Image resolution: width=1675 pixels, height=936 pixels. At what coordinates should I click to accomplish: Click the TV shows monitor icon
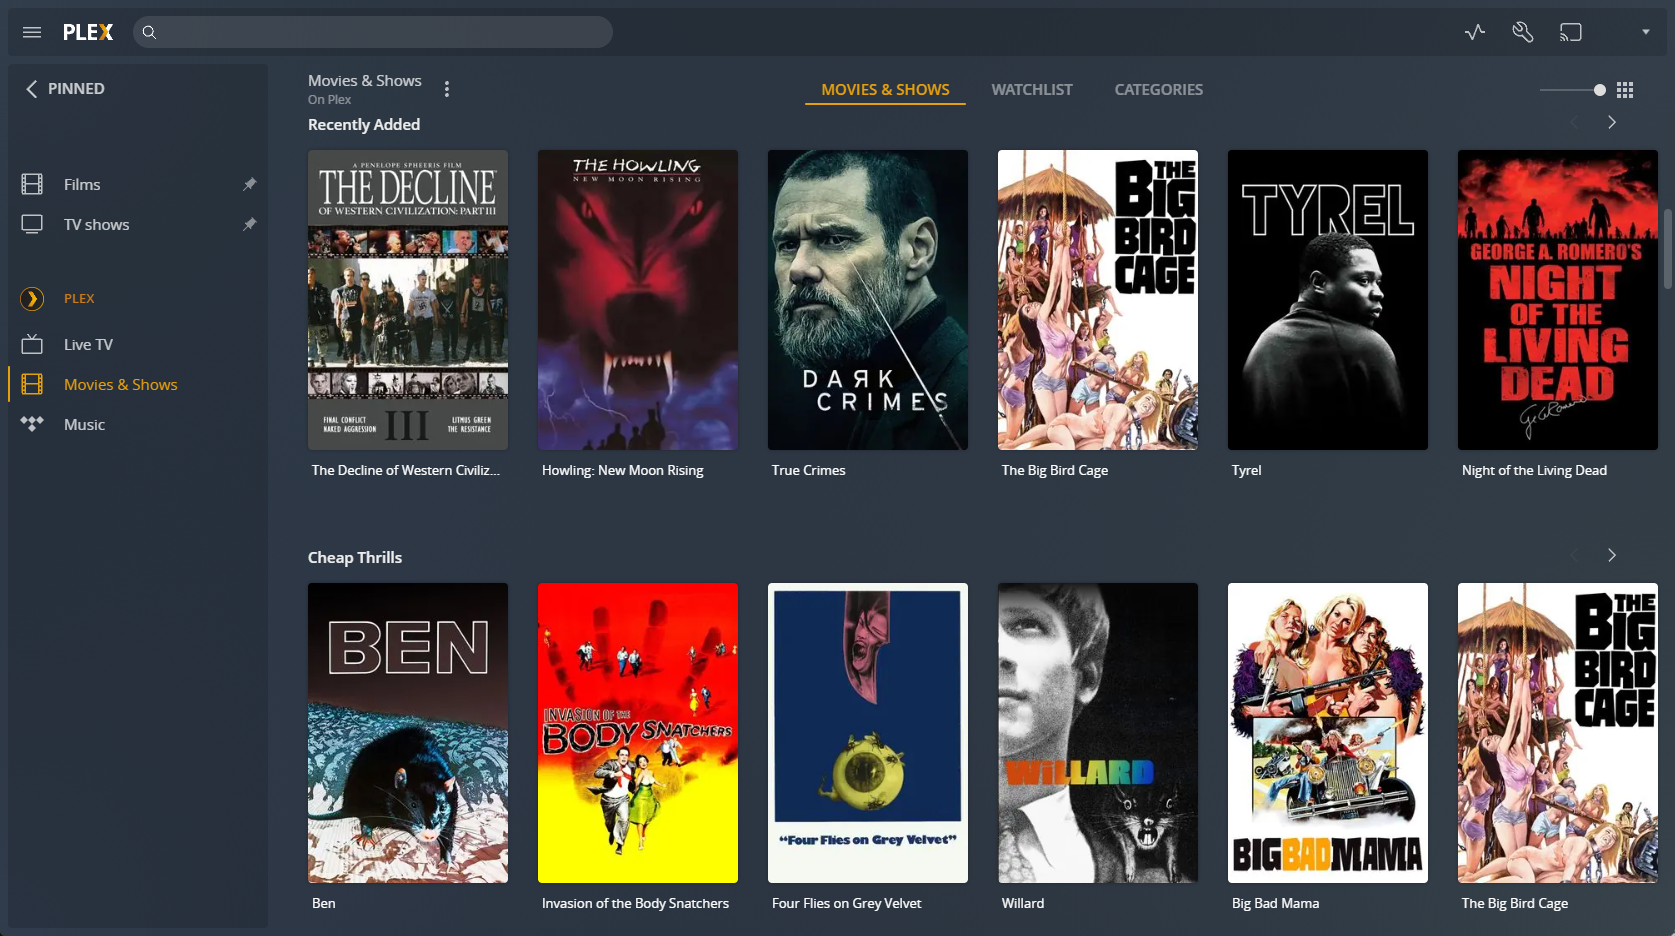(32, 224)
